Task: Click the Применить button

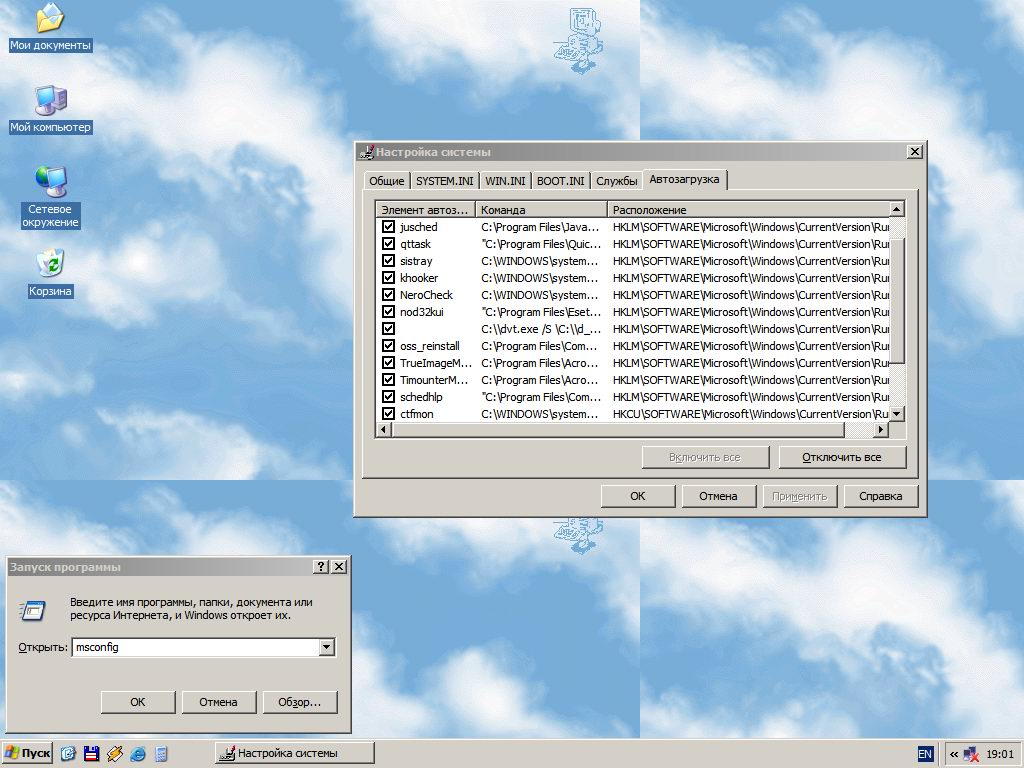Action: pos(799,496)
